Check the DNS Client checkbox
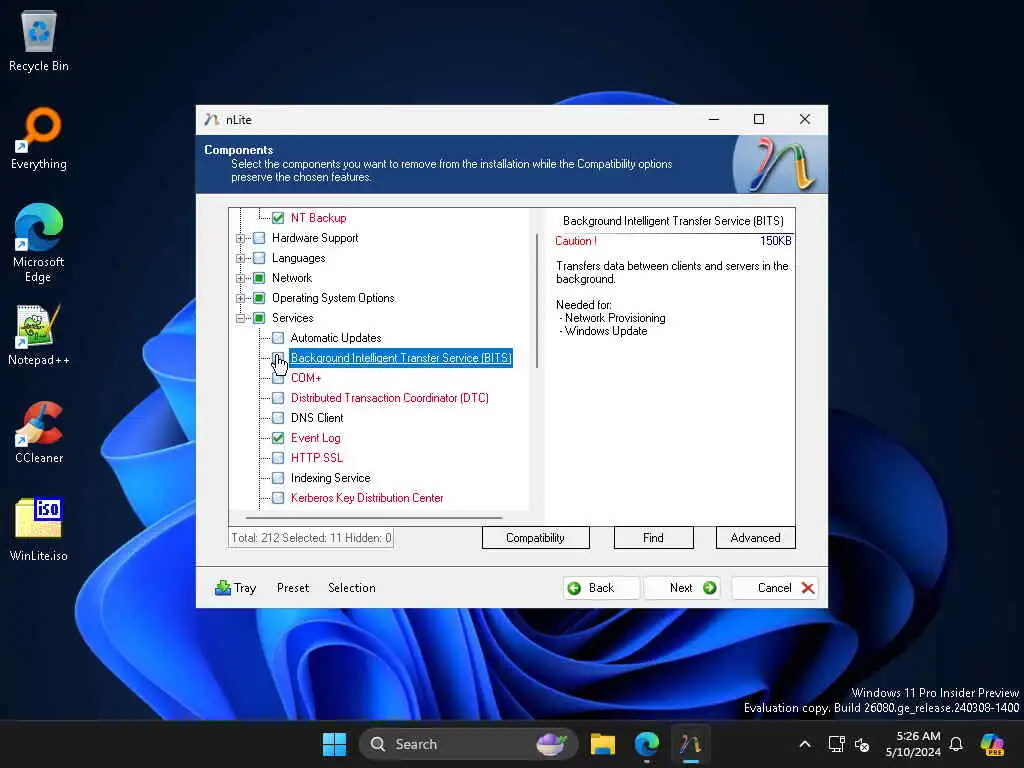The width and height of the screenshot is (1024, 768). [278, 418]
